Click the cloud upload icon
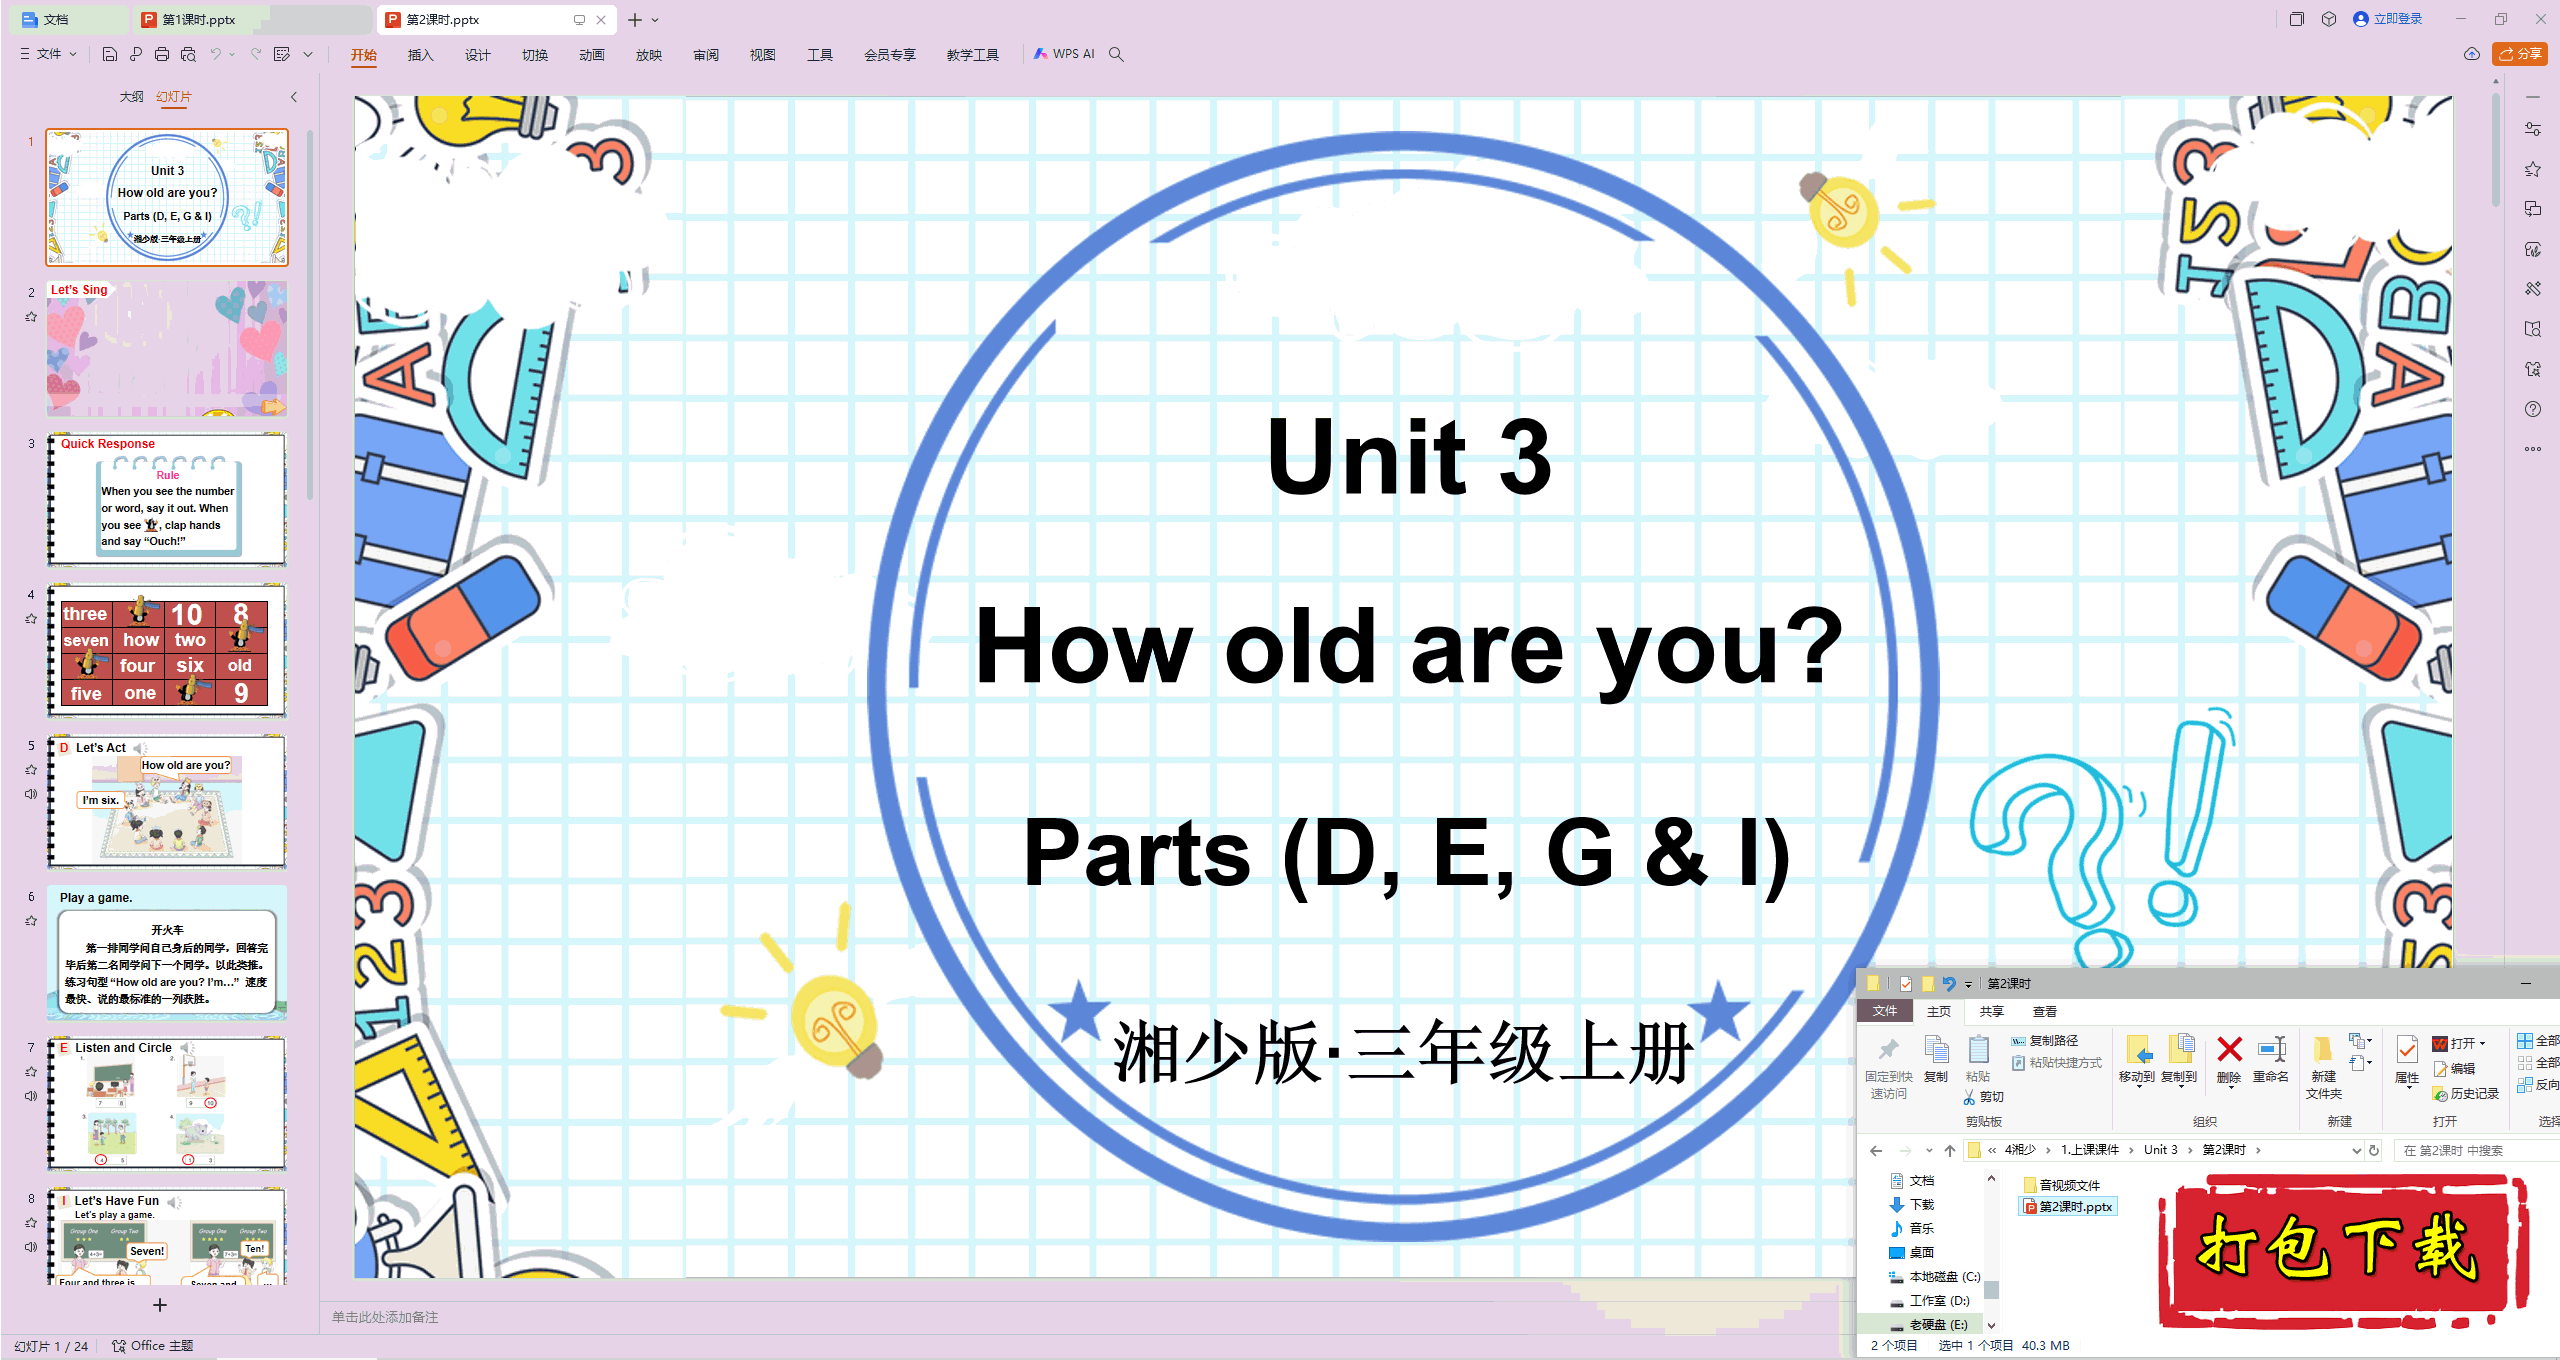The image size is (2560, 1360). coord(2471,54)
